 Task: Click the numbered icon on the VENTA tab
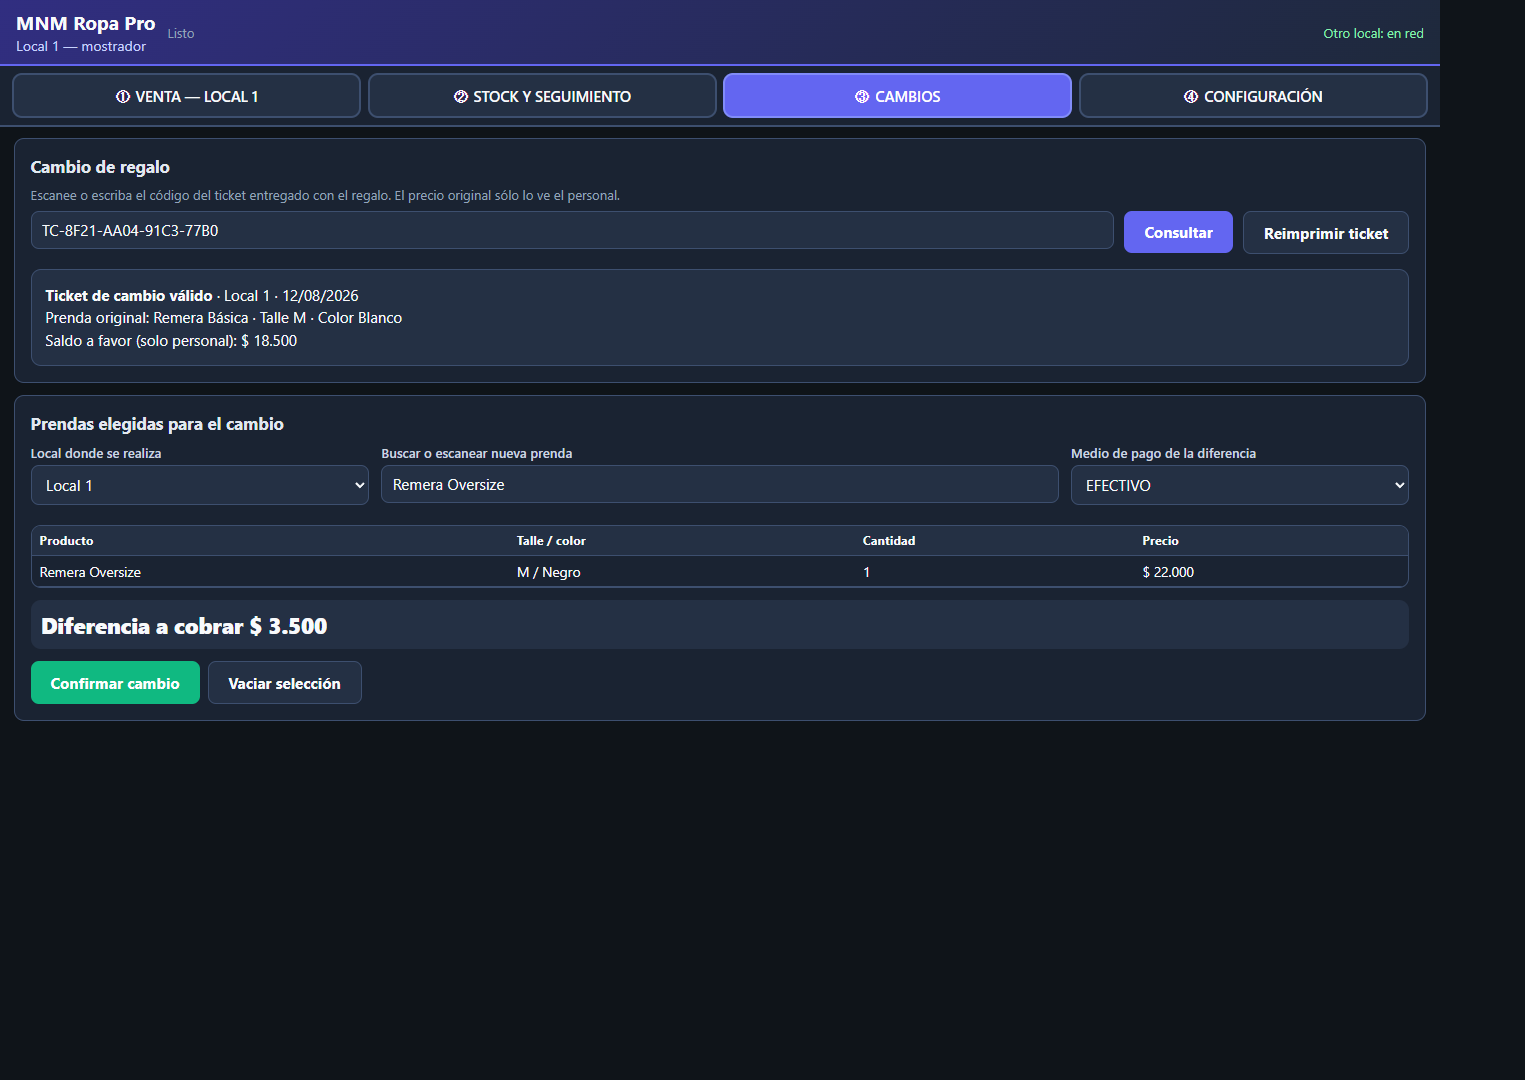[123, 97]
